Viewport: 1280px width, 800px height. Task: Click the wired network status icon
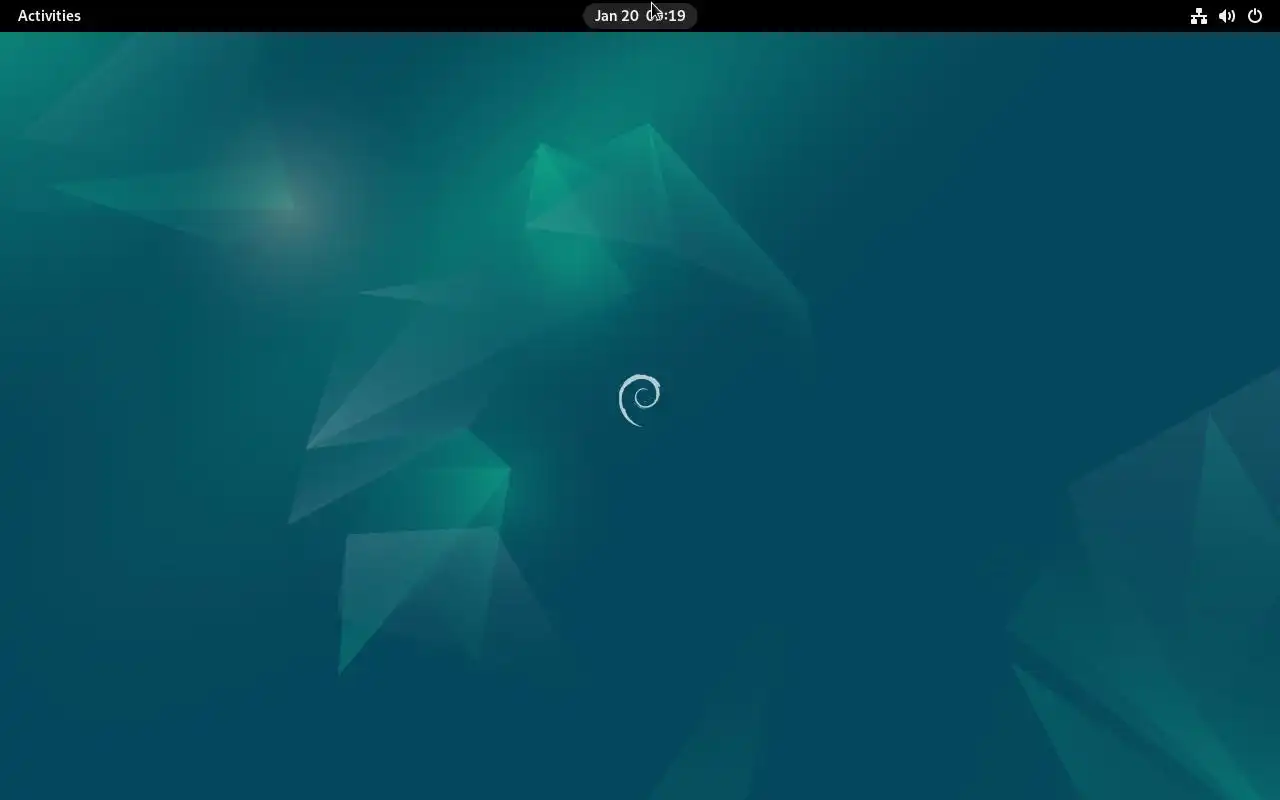point(1198,15)
